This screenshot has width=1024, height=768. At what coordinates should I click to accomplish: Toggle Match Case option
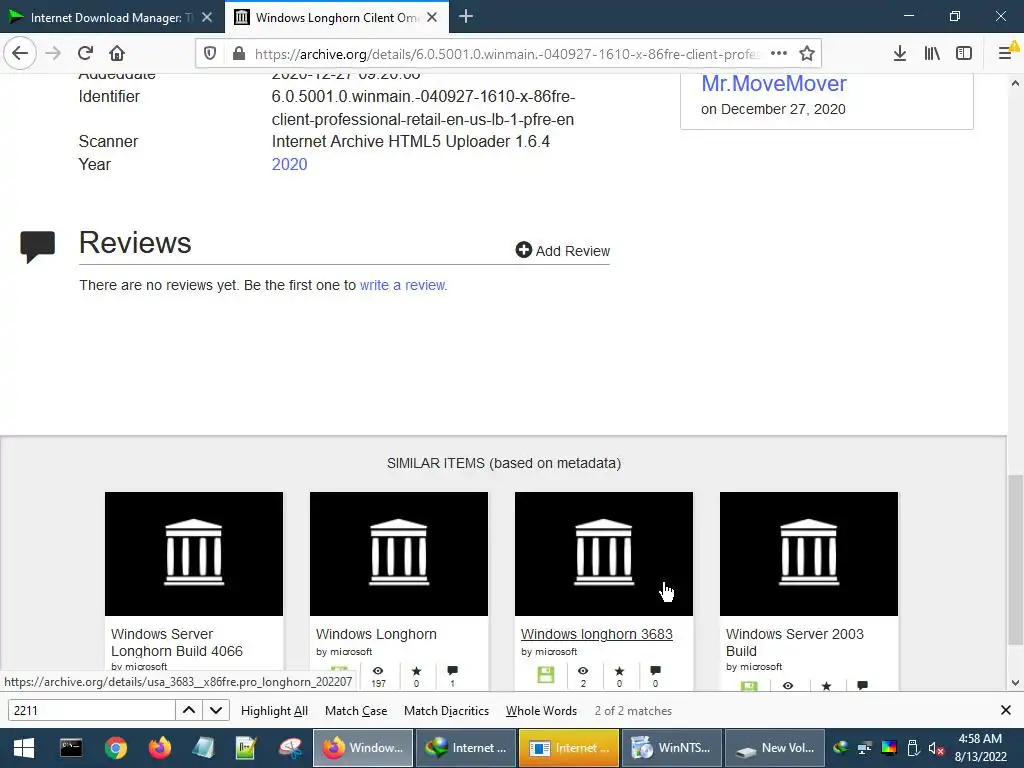[356, 711]
